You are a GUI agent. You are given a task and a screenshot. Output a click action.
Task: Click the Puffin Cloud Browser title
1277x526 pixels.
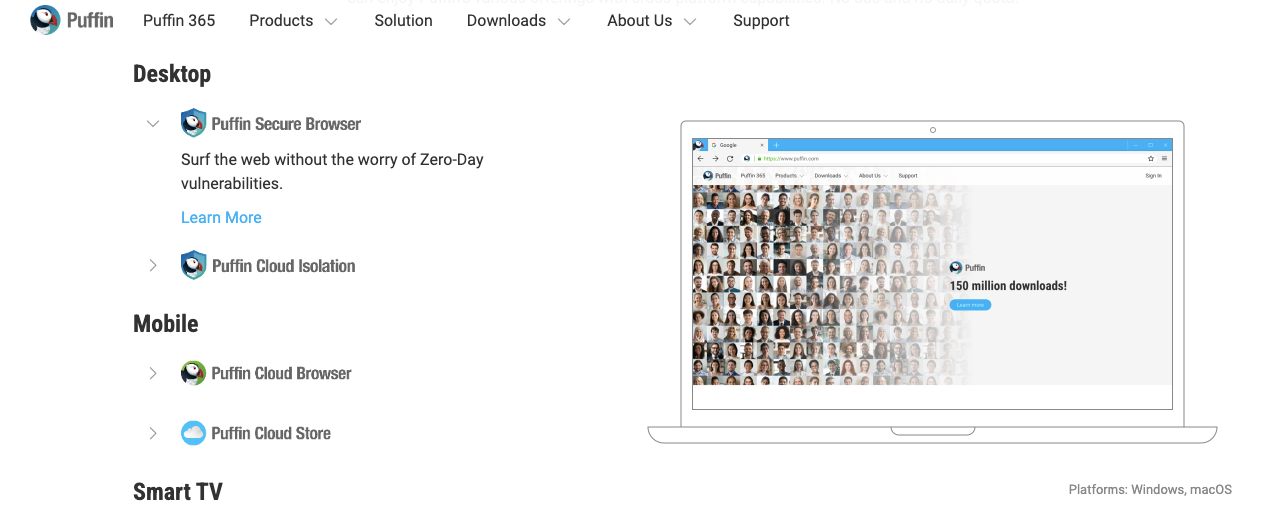(282, 373)
